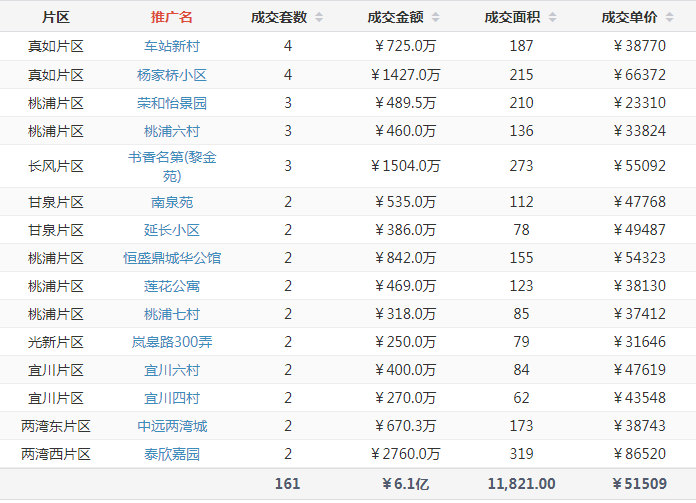Click the ¥2760.0万 amount cell

405,454
